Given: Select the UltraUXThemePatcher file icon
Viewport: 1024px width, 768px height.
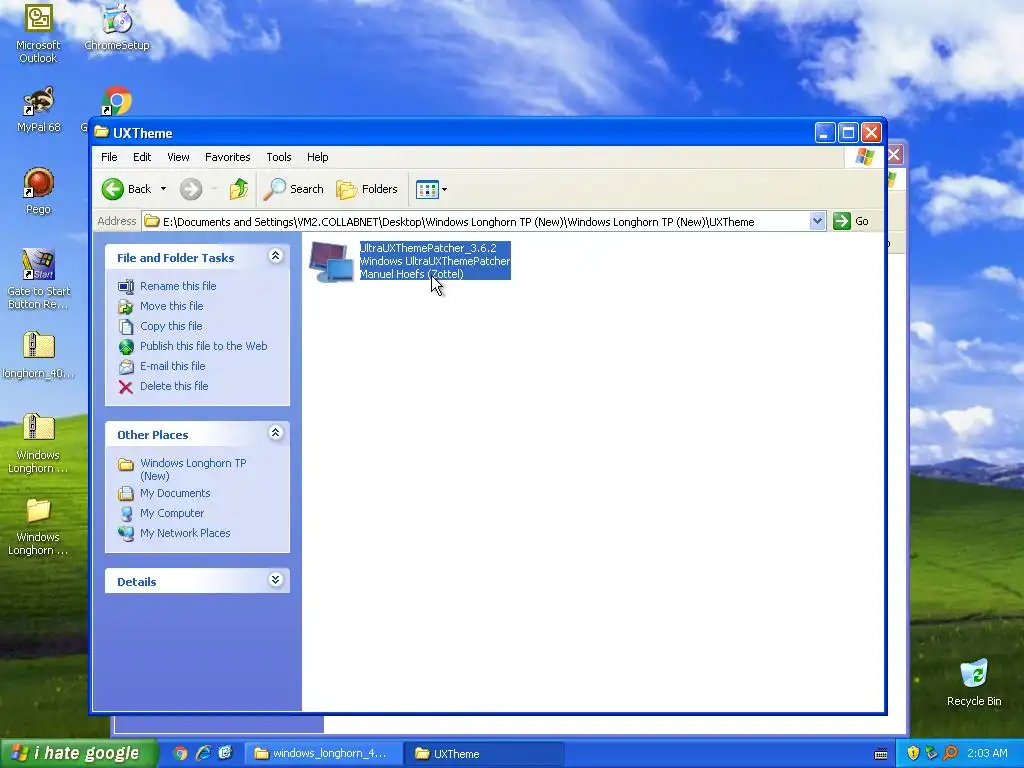Looking at the screenshot, I should (331, 261).
